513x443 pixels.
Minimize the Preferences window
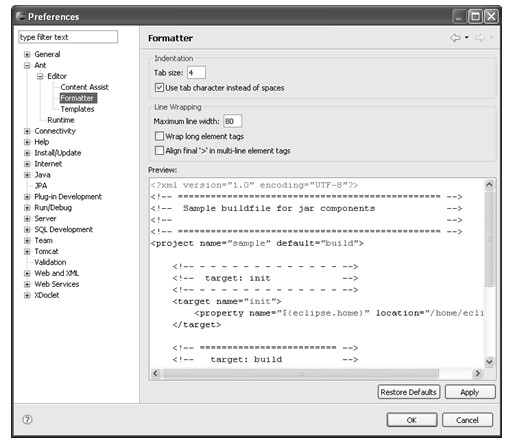(x=459, y=16)
